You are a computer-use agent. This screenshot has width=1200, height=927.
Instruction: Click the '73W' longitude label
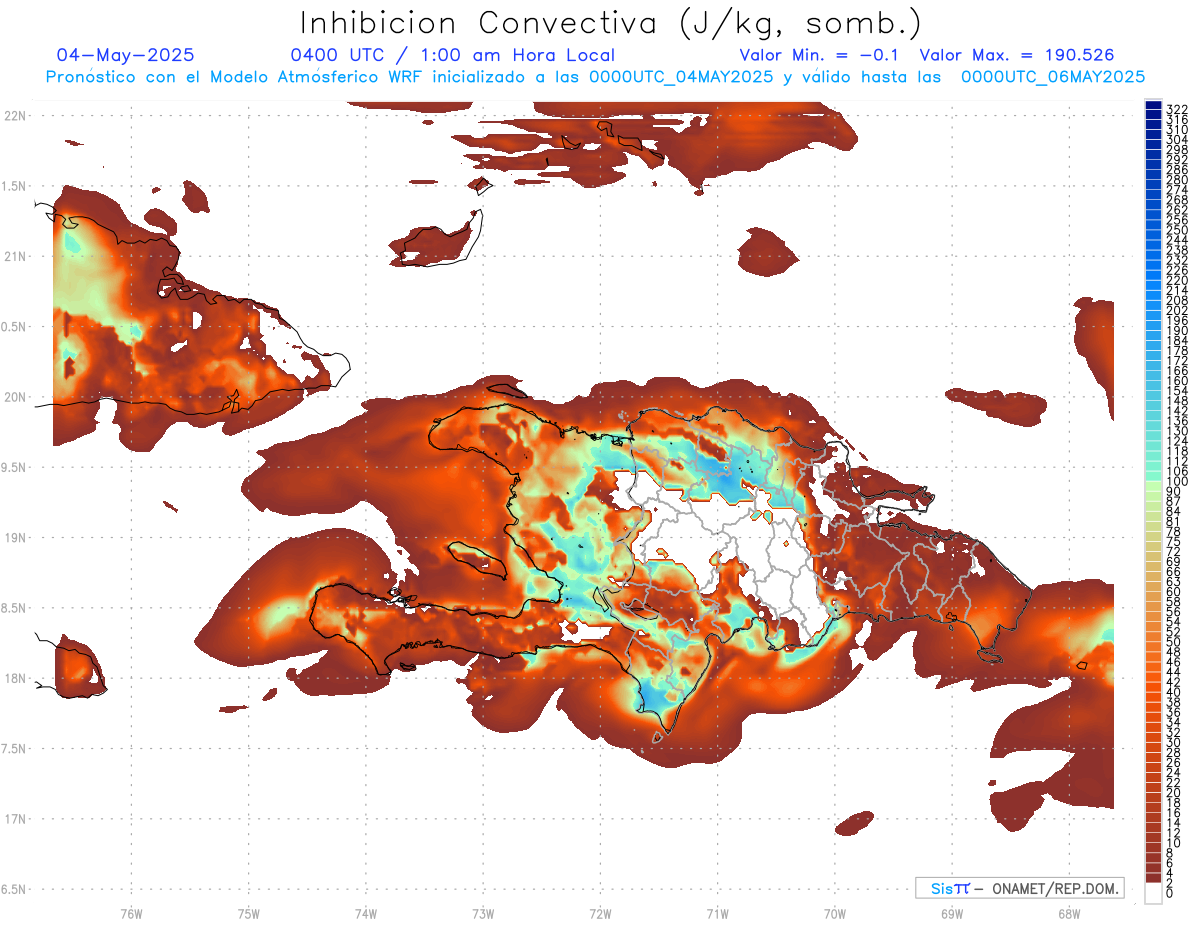point(483,913)
